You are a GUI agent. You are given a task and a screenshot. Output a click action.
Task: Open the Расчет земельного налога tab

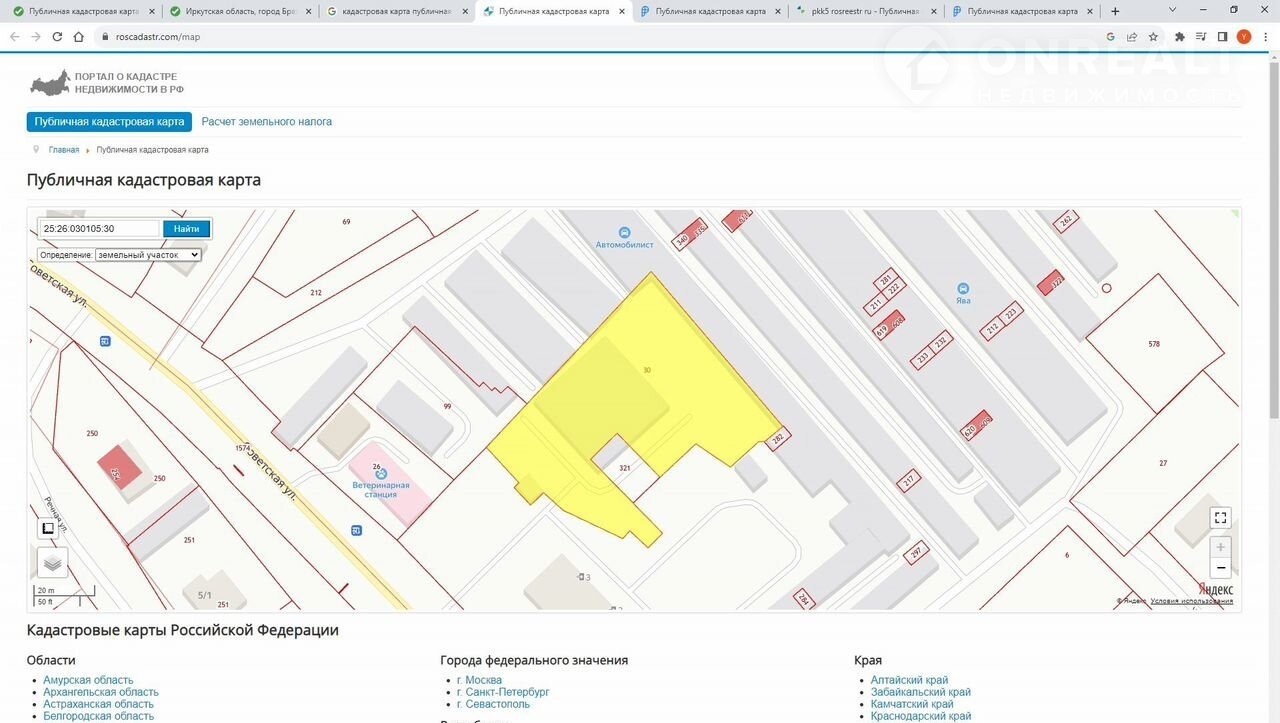266,122
